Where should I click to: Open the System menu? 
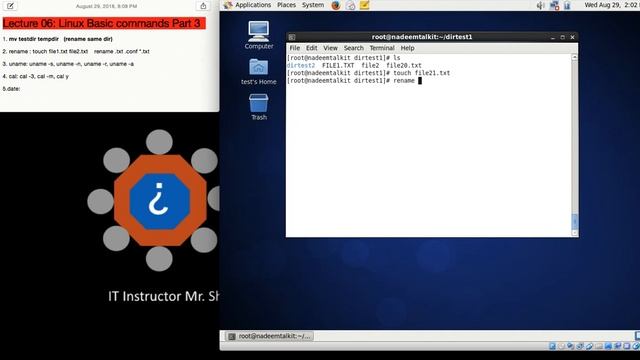pyautogui.click(x=313, y=5)
